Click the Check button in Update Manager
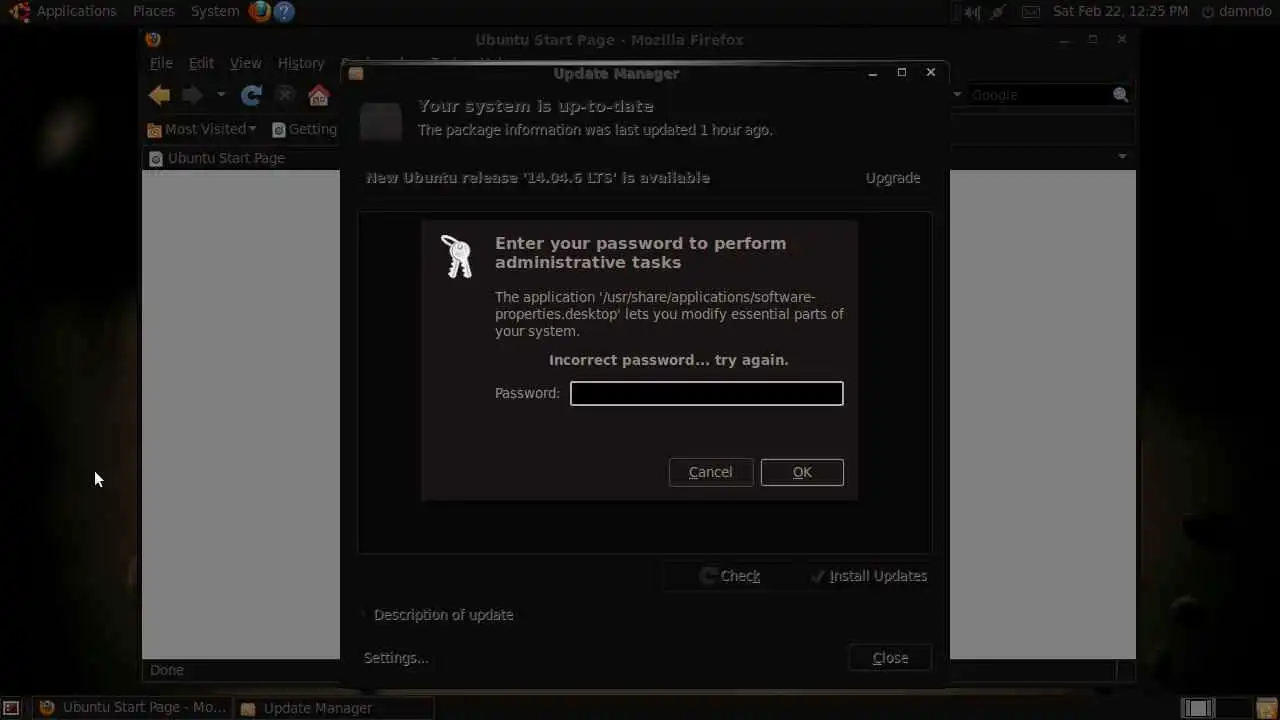Viewport: 1280px width, 720px height. pyautogui.click(x=730, y=576)
